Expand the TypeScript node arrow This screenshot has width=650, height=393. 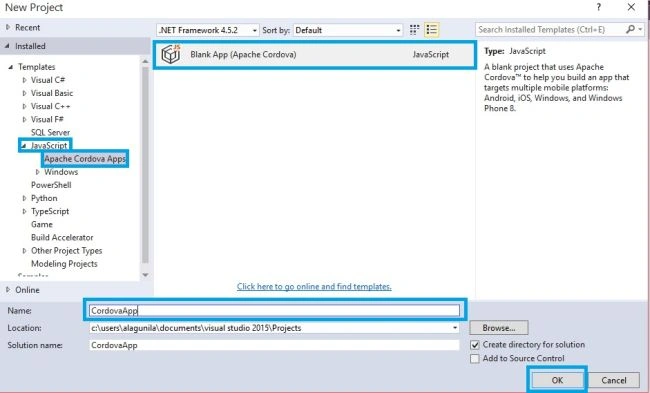pos(24,211)
